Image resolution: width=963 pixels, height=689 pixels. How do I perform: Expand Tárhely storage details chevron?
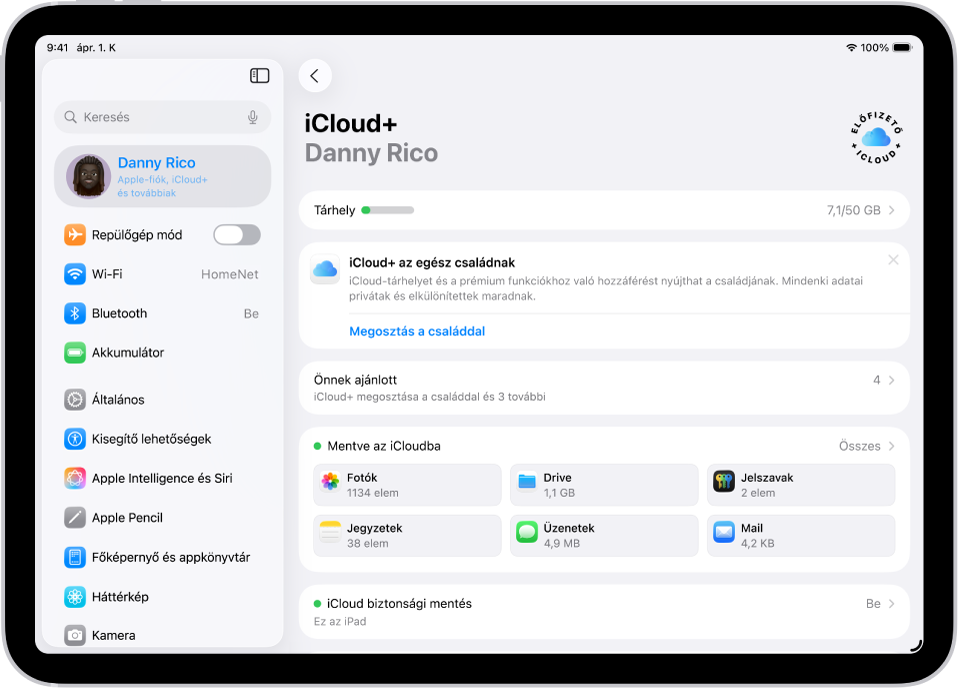[x=892, y=210]
